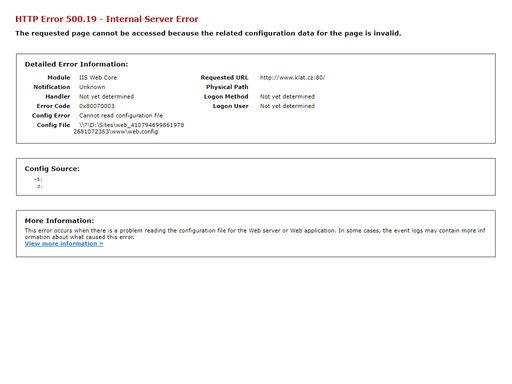Click the requested page cannot be accessed message
512x384 pixels.
pos(208,33)
